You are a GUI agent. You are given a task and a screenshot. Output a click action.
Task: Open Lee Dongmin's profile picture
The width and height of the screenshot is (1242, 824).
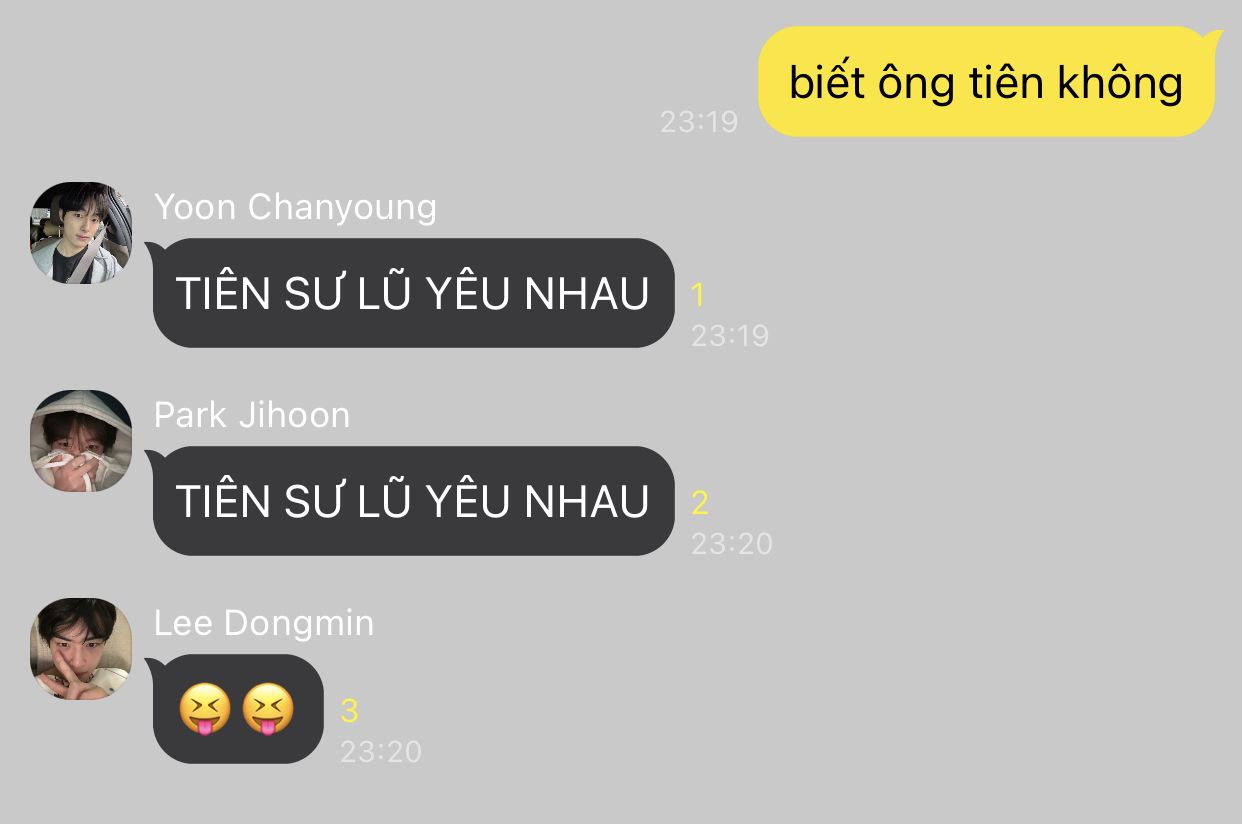pyautogui.click(x=81, y=649)
